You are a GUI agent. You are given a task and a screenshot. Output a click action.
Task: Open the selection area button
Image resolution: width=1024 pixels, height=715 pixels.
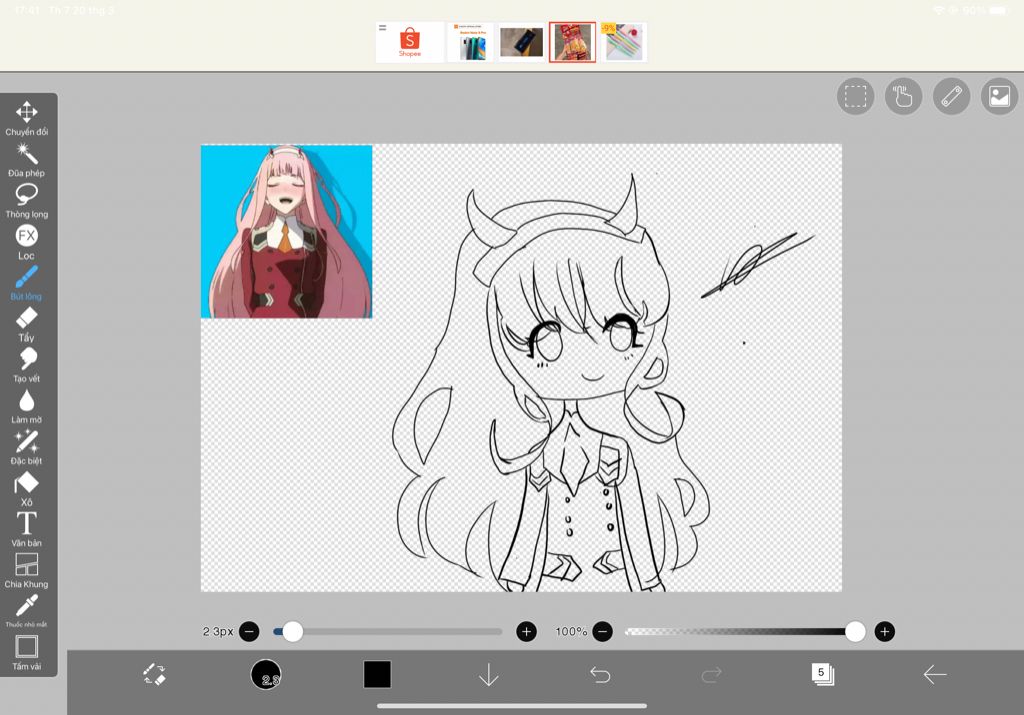(856, 97)
